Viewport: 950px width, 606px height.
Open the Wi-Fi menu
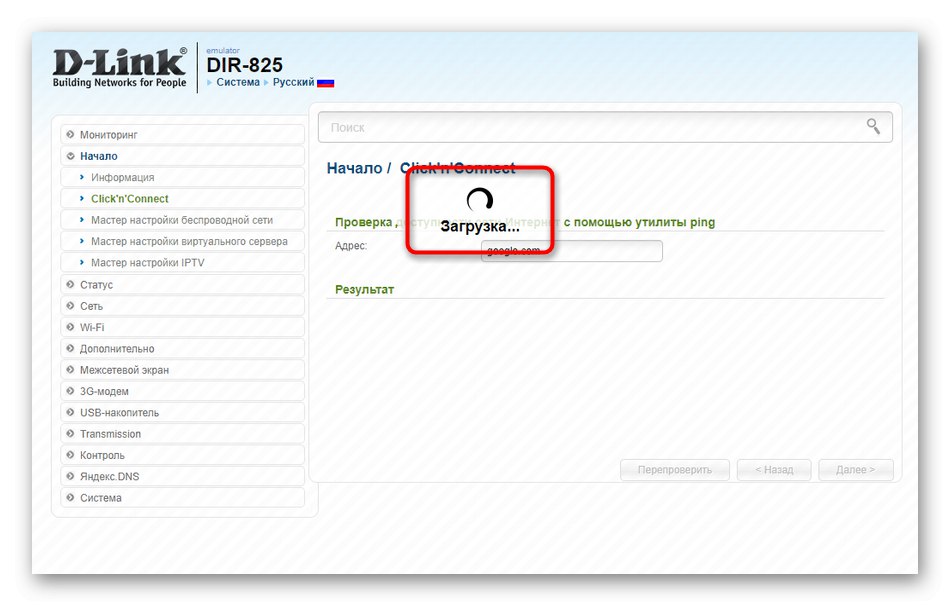coord(182,327)
